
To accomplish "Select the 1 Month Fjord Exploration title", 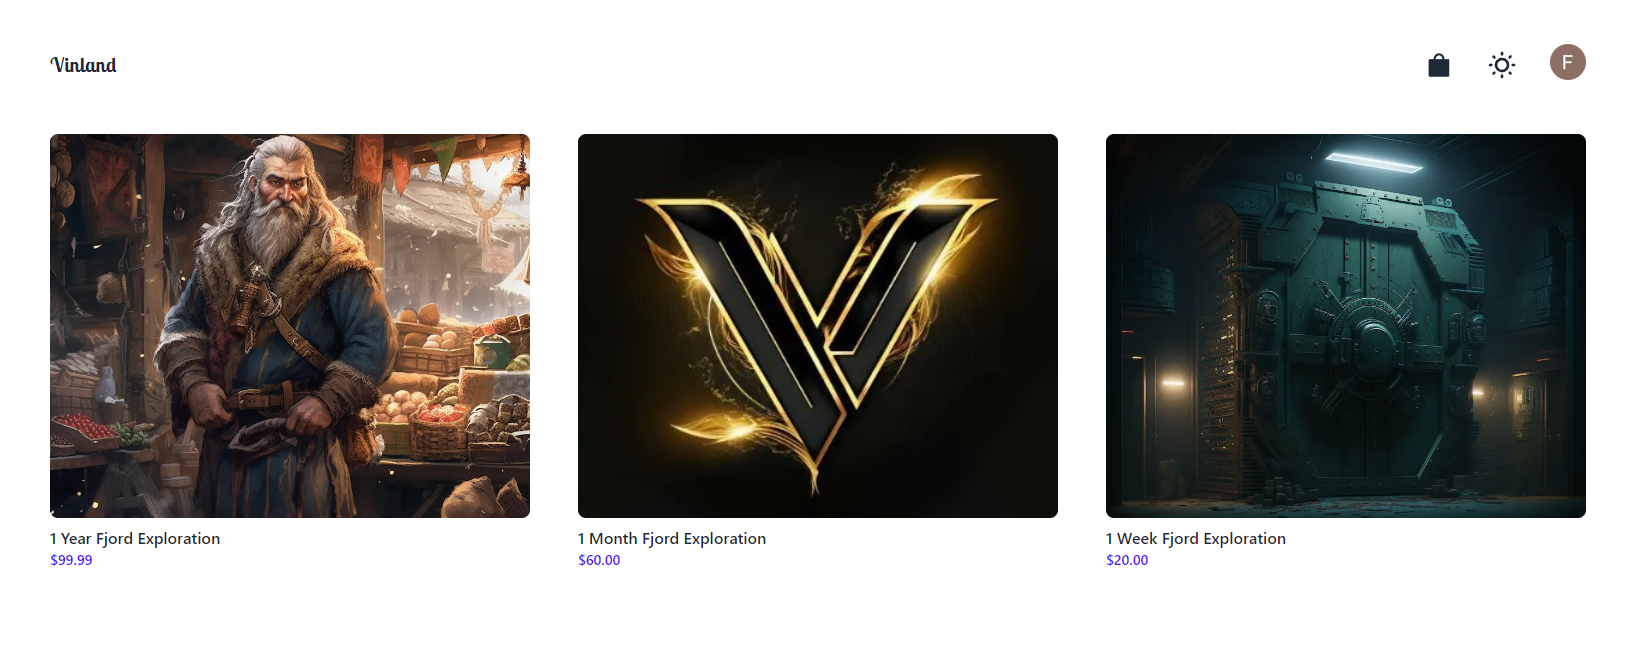I will pyautogui.click(x=672, y=538).
